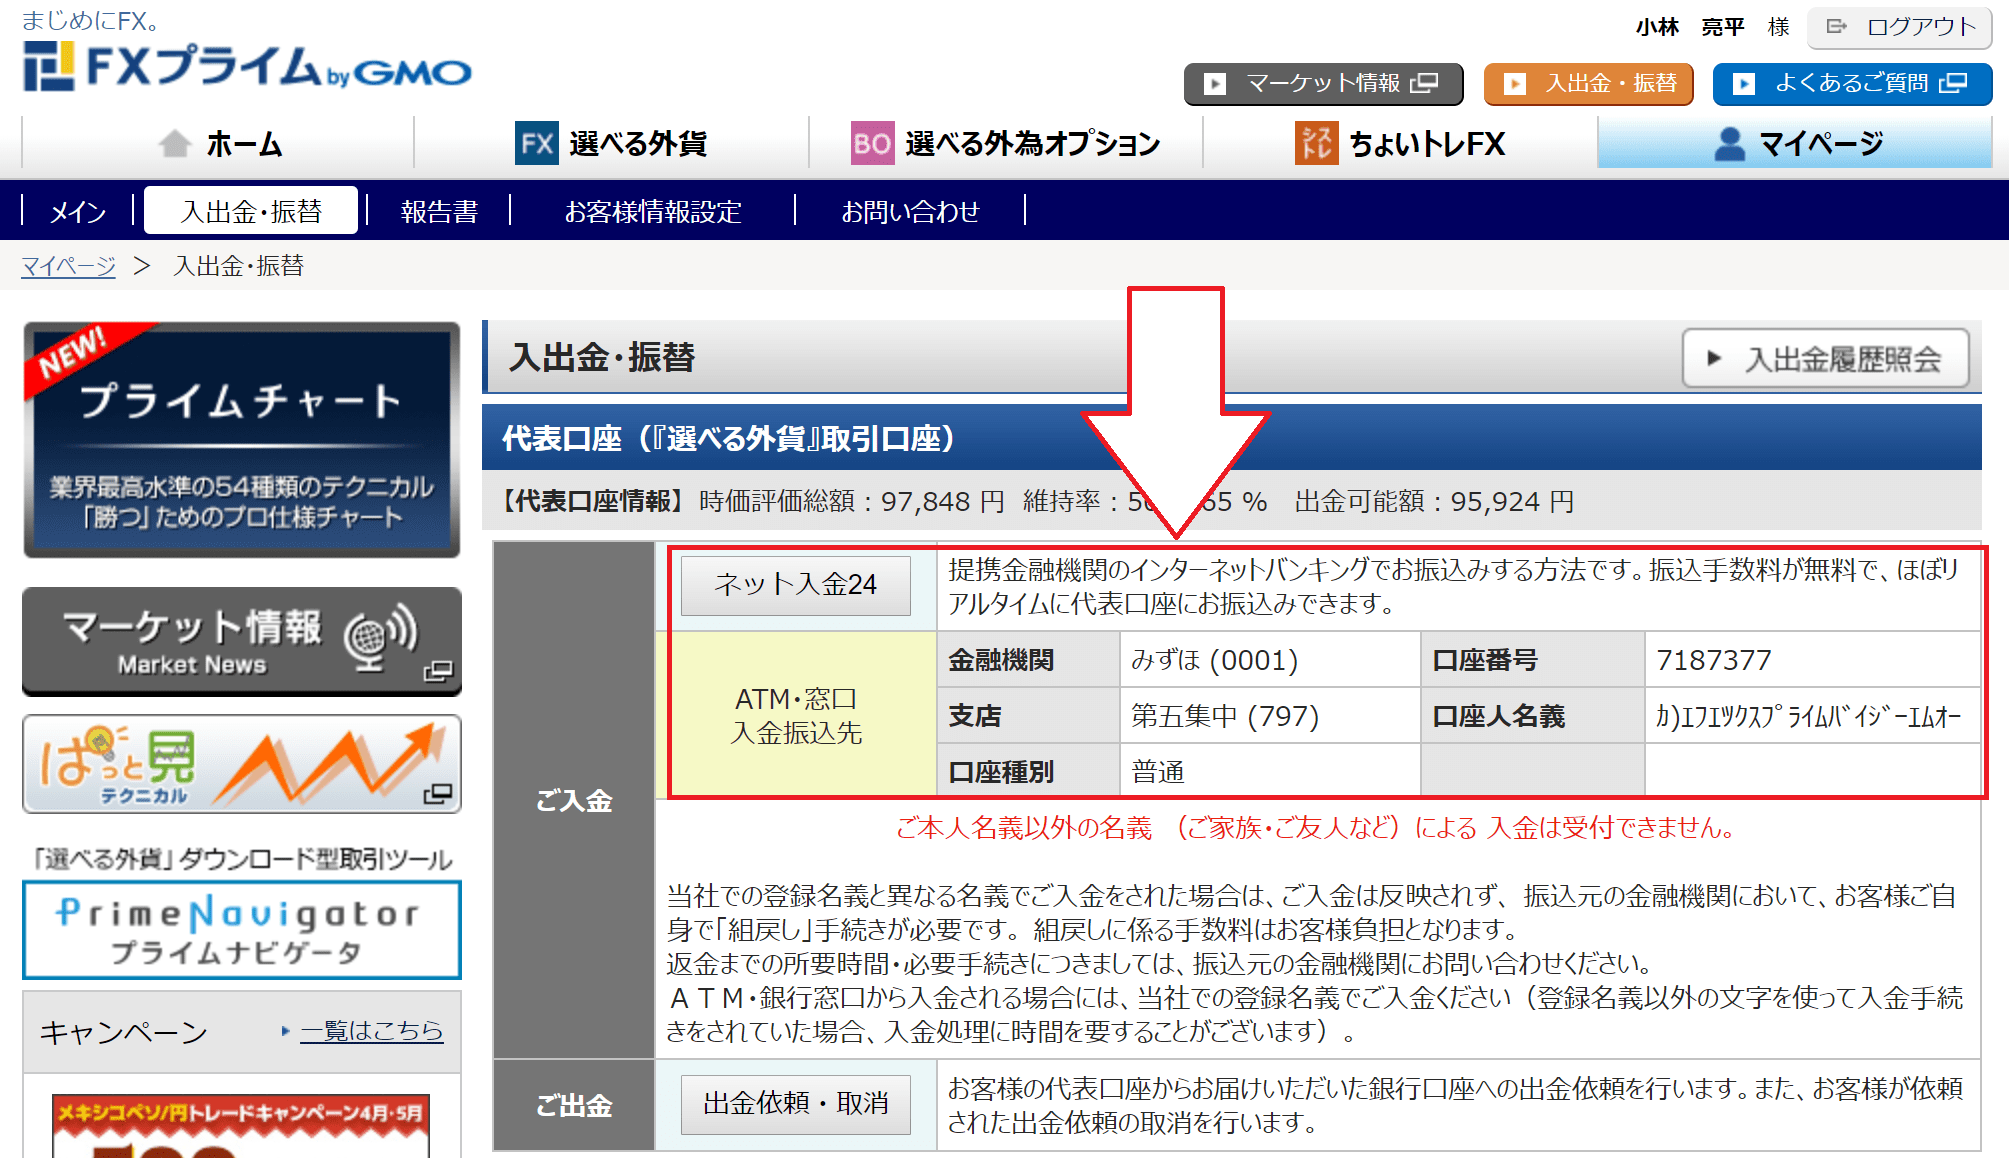The image size is (2009, 1158).
Task: Select マイページ navigation tab
Action: pyautogui.click(x=1795, y=143)
